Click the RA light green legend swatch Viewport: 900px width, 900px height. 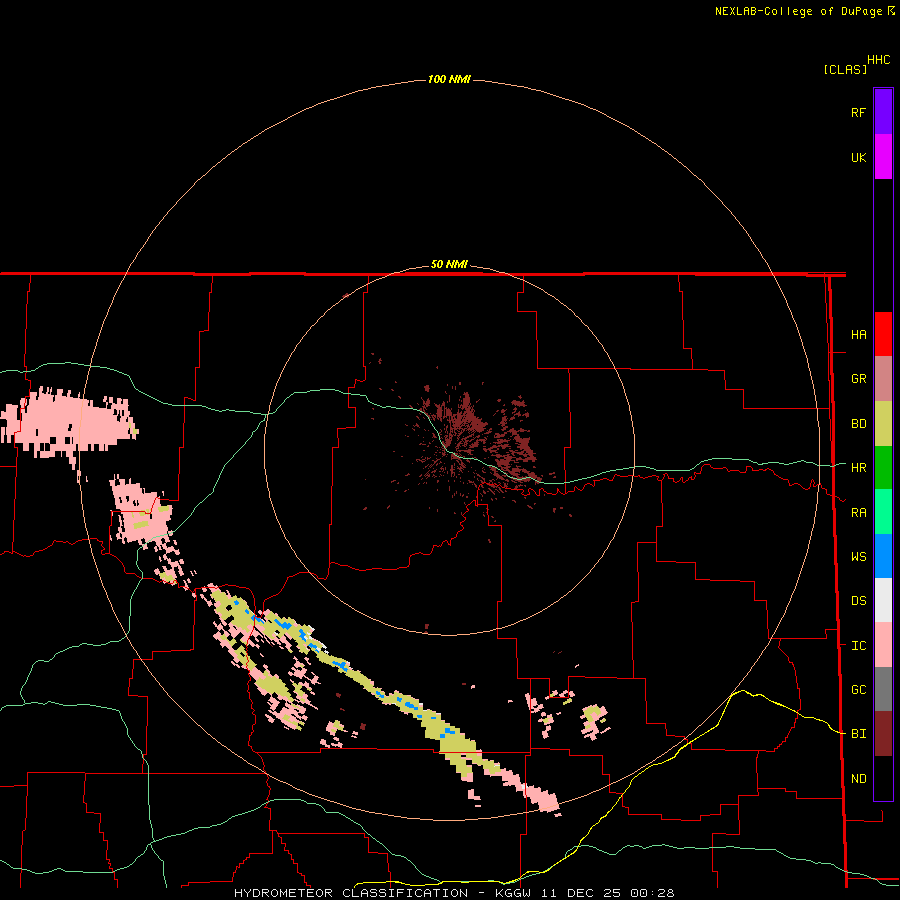(x=883, y=512)
